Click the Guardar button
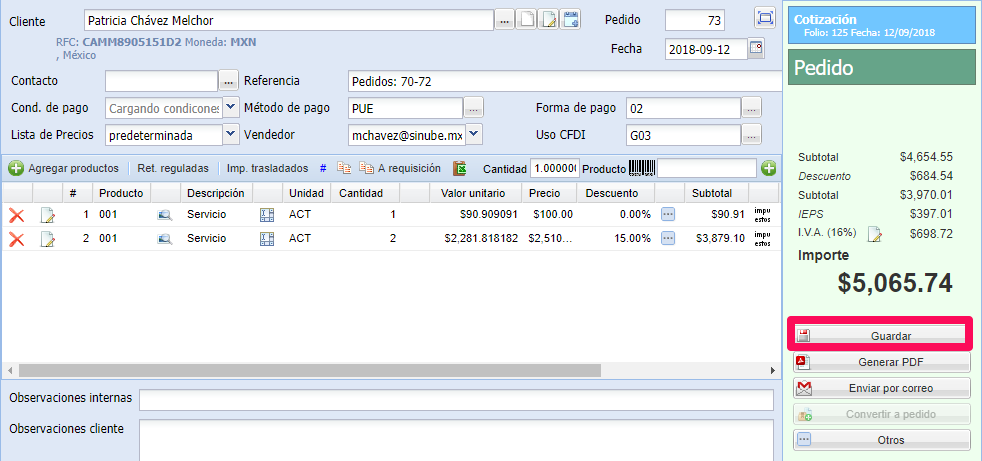Screen dimensions: 982x461 click(x=882, y=336)
